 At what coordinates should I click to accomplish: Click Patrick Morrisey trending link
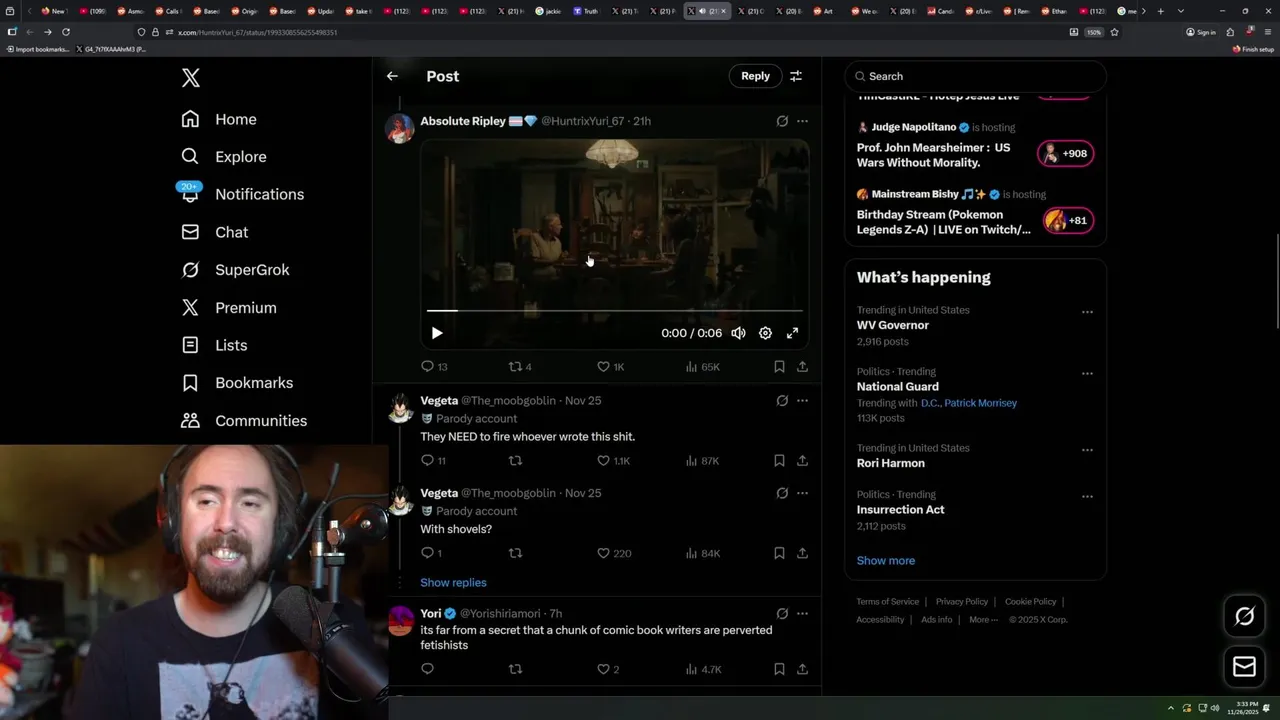pos(981,403)
